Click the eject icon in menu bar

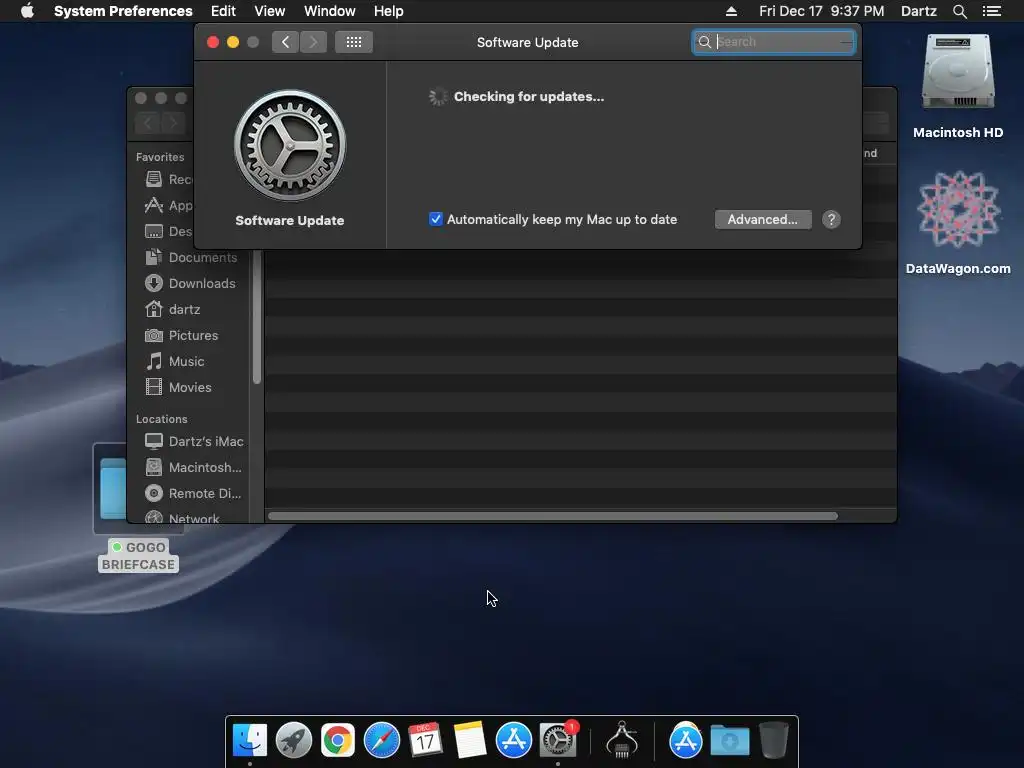point(731,11)
